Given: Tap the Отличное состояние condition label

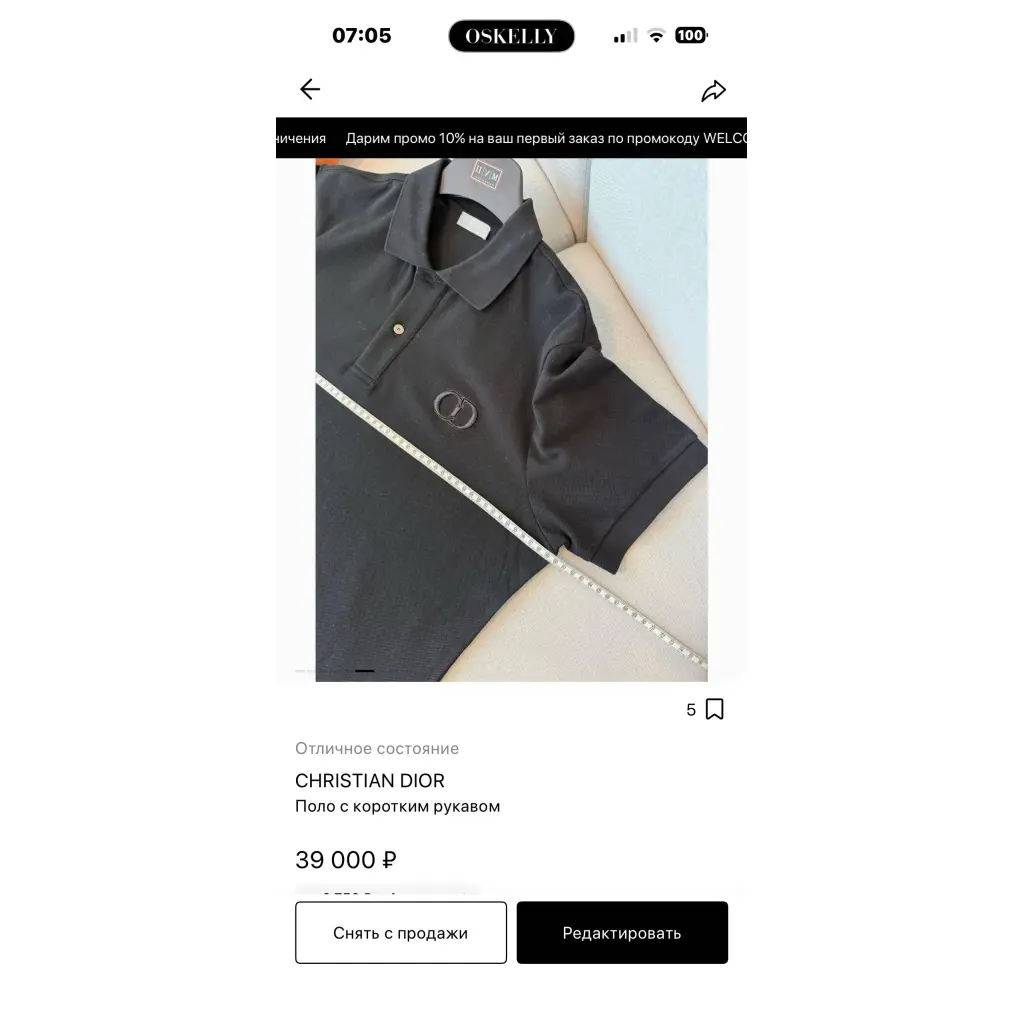Looking at the screenshot, I should coord(377,748).
